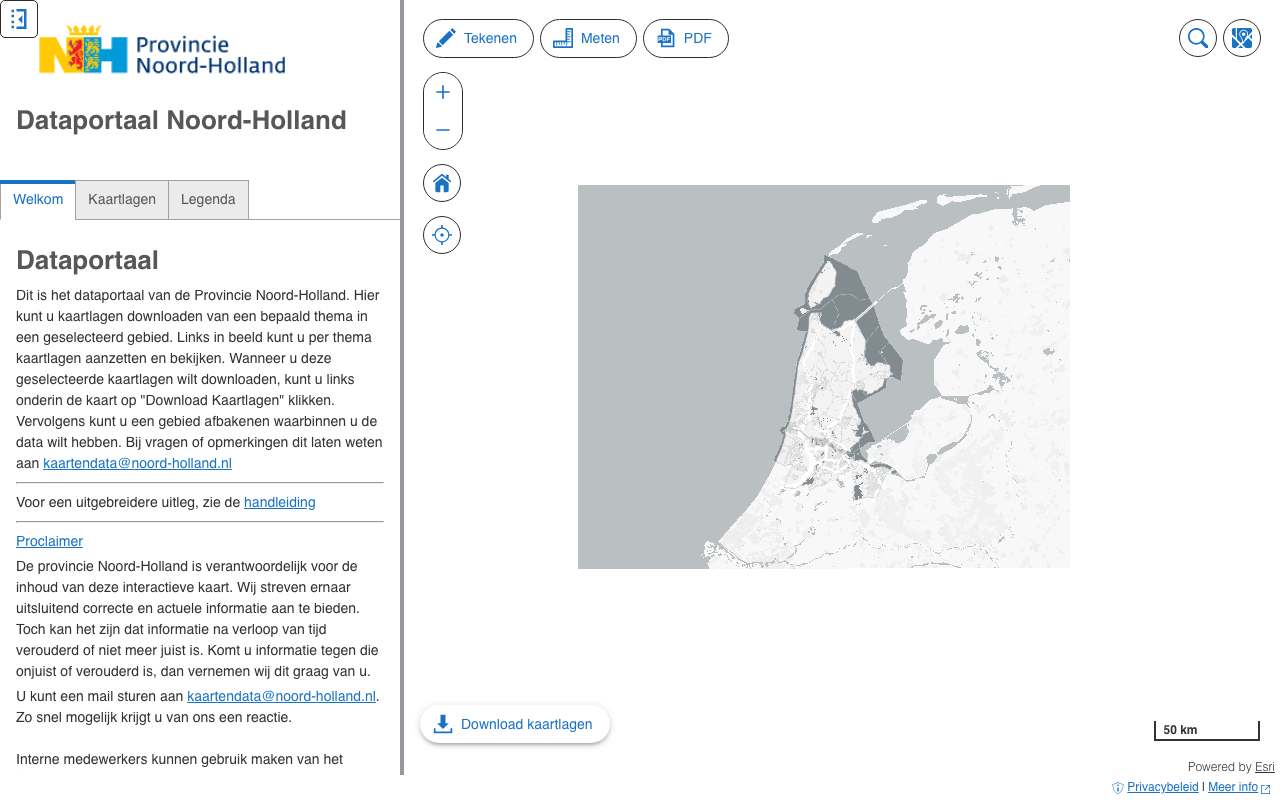Click the map pin icon button
The width and height of the screenshot is (1280, 800).
coord(1242,39)
